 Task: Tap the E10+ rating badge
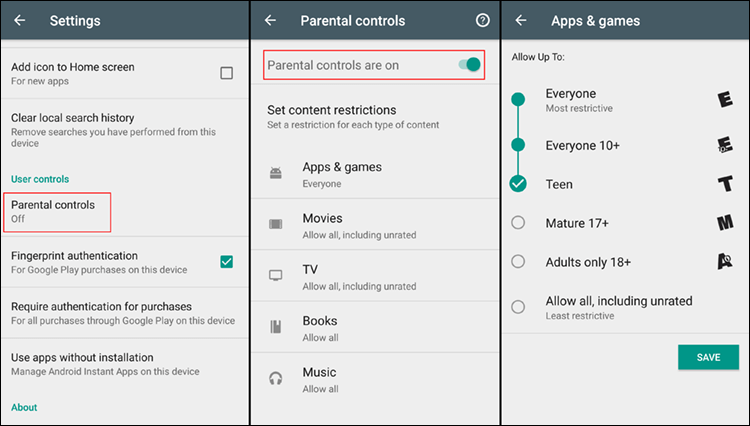pos(725,144)
